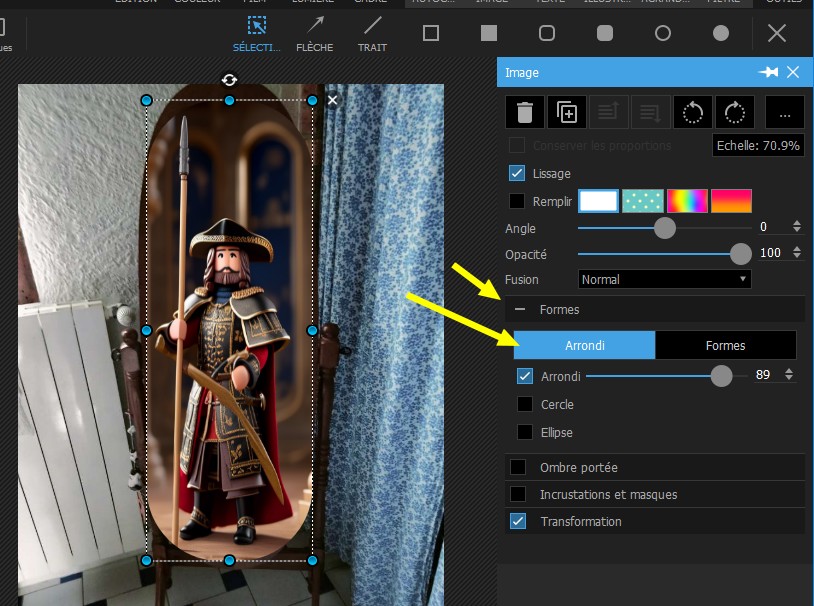Viewport: 814px width, 606px height.
Task: Click the Opacité slider handle
Action: pos(740,254)
